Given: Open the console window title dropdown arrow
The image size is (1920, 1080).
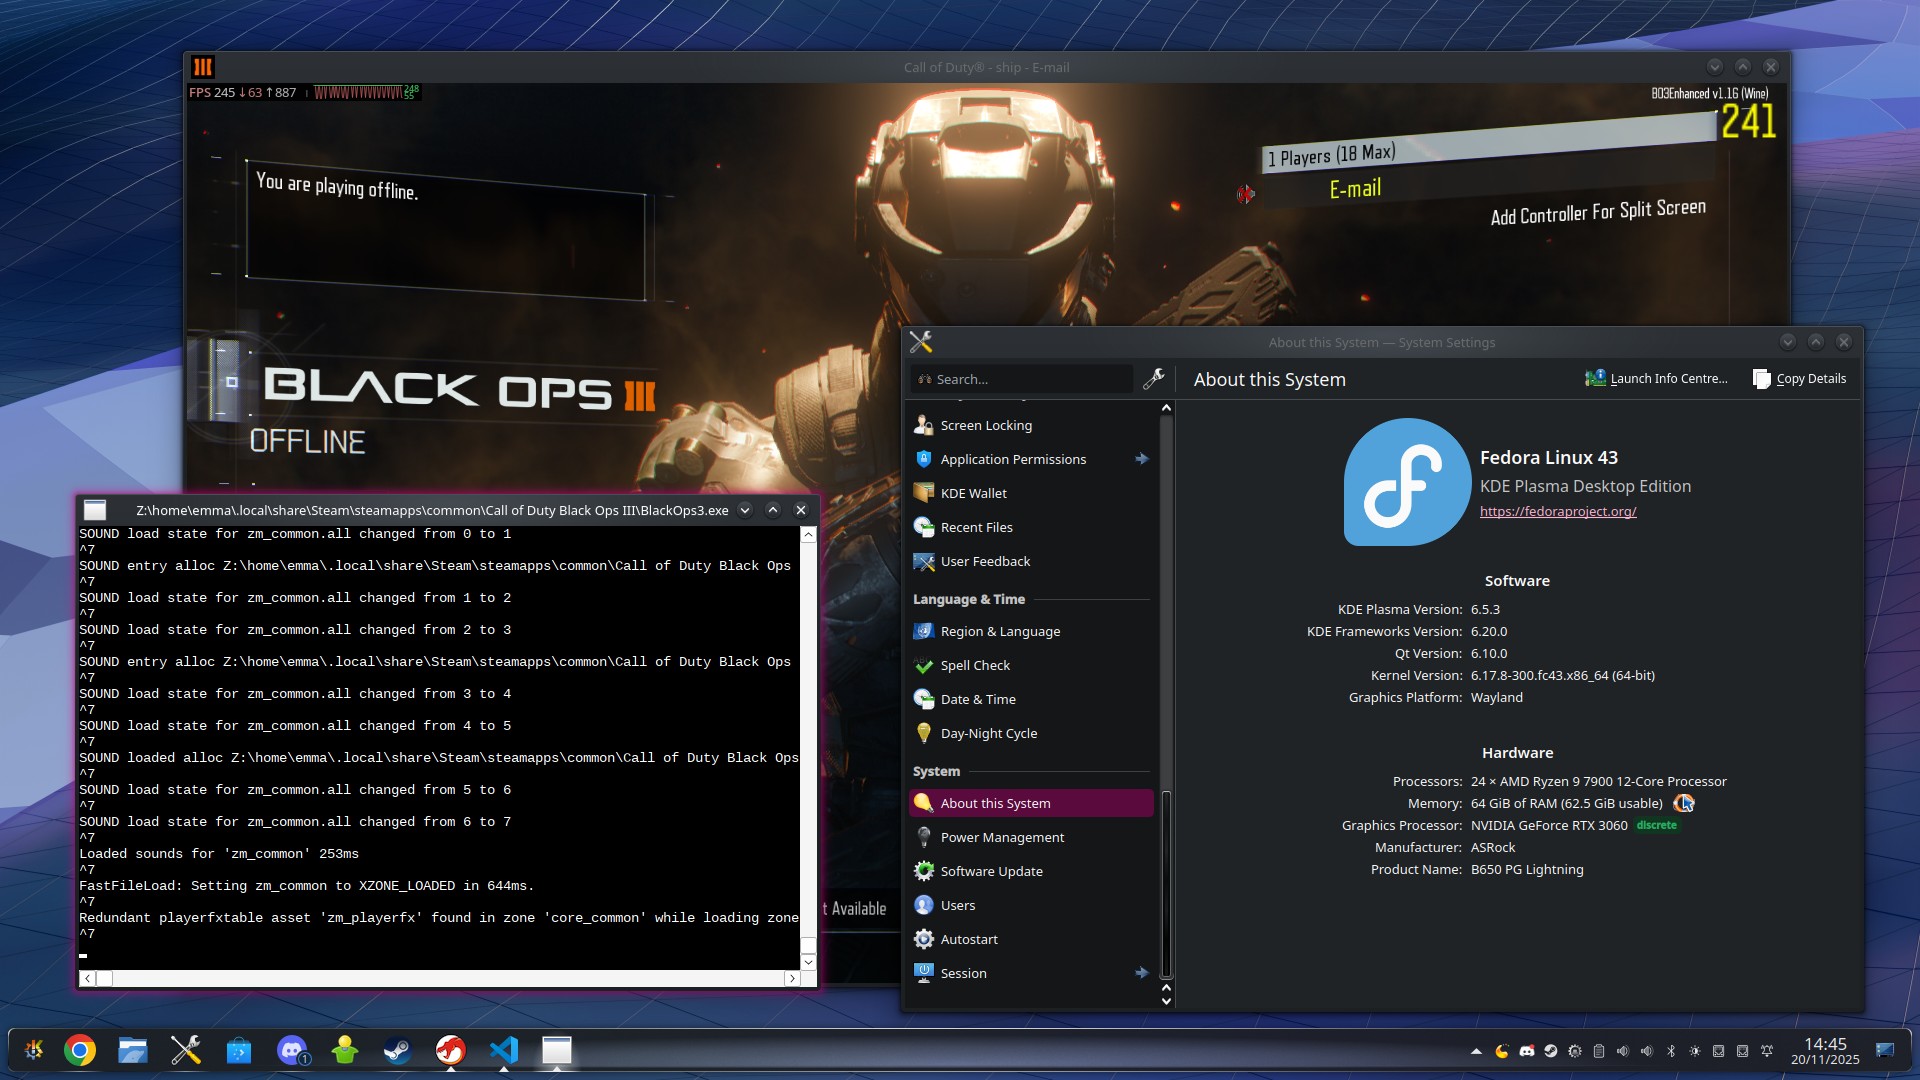Looking at the screenshot, I should tap(745, 510).
